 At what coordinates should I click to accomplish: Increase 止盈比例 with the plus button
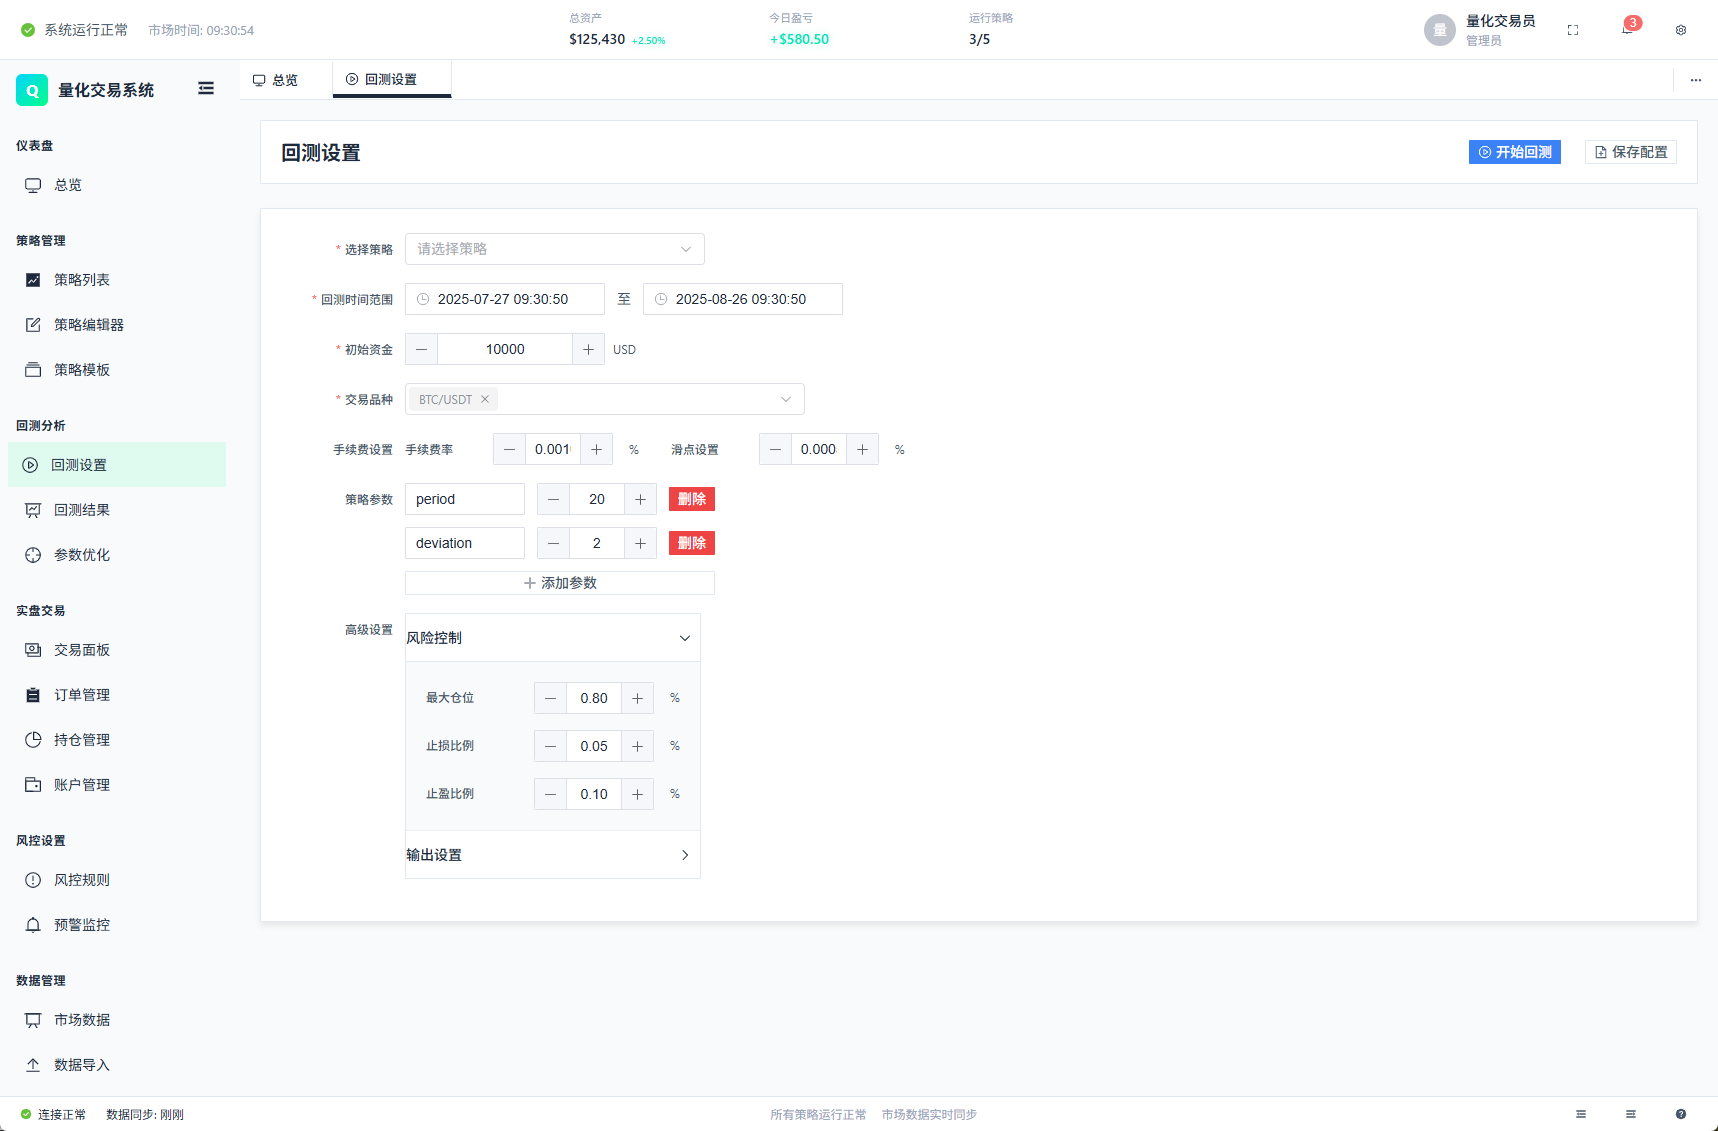click(x=637, y=794)
